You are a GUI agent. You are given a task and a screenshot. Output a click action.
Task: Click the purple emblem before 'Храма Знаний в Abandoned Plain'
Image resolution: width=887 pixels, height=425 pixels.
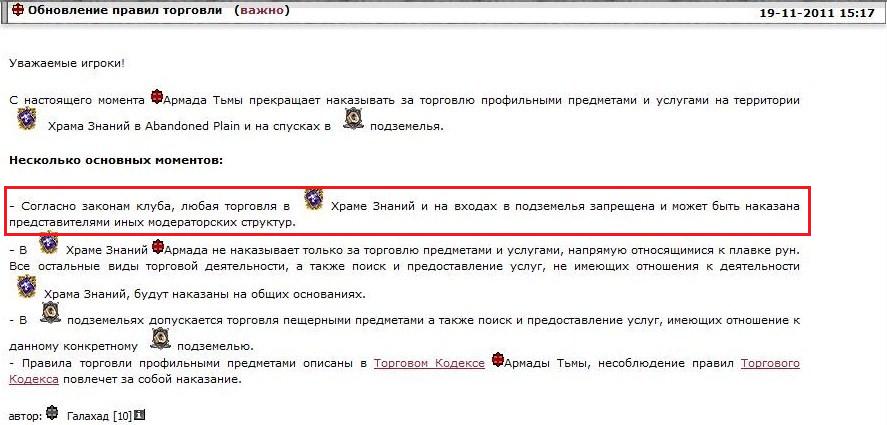27,119
